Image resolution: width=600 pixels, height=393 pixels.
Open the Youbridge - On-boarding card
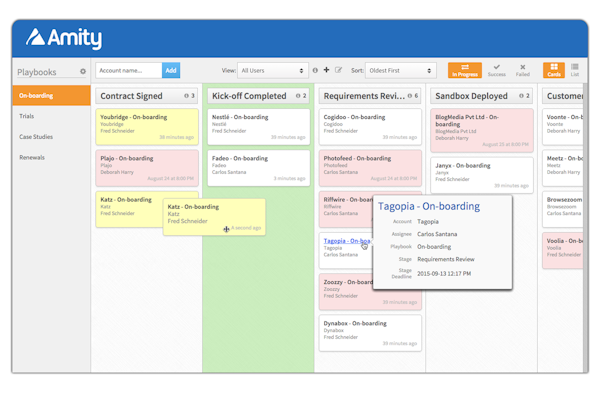147,127
